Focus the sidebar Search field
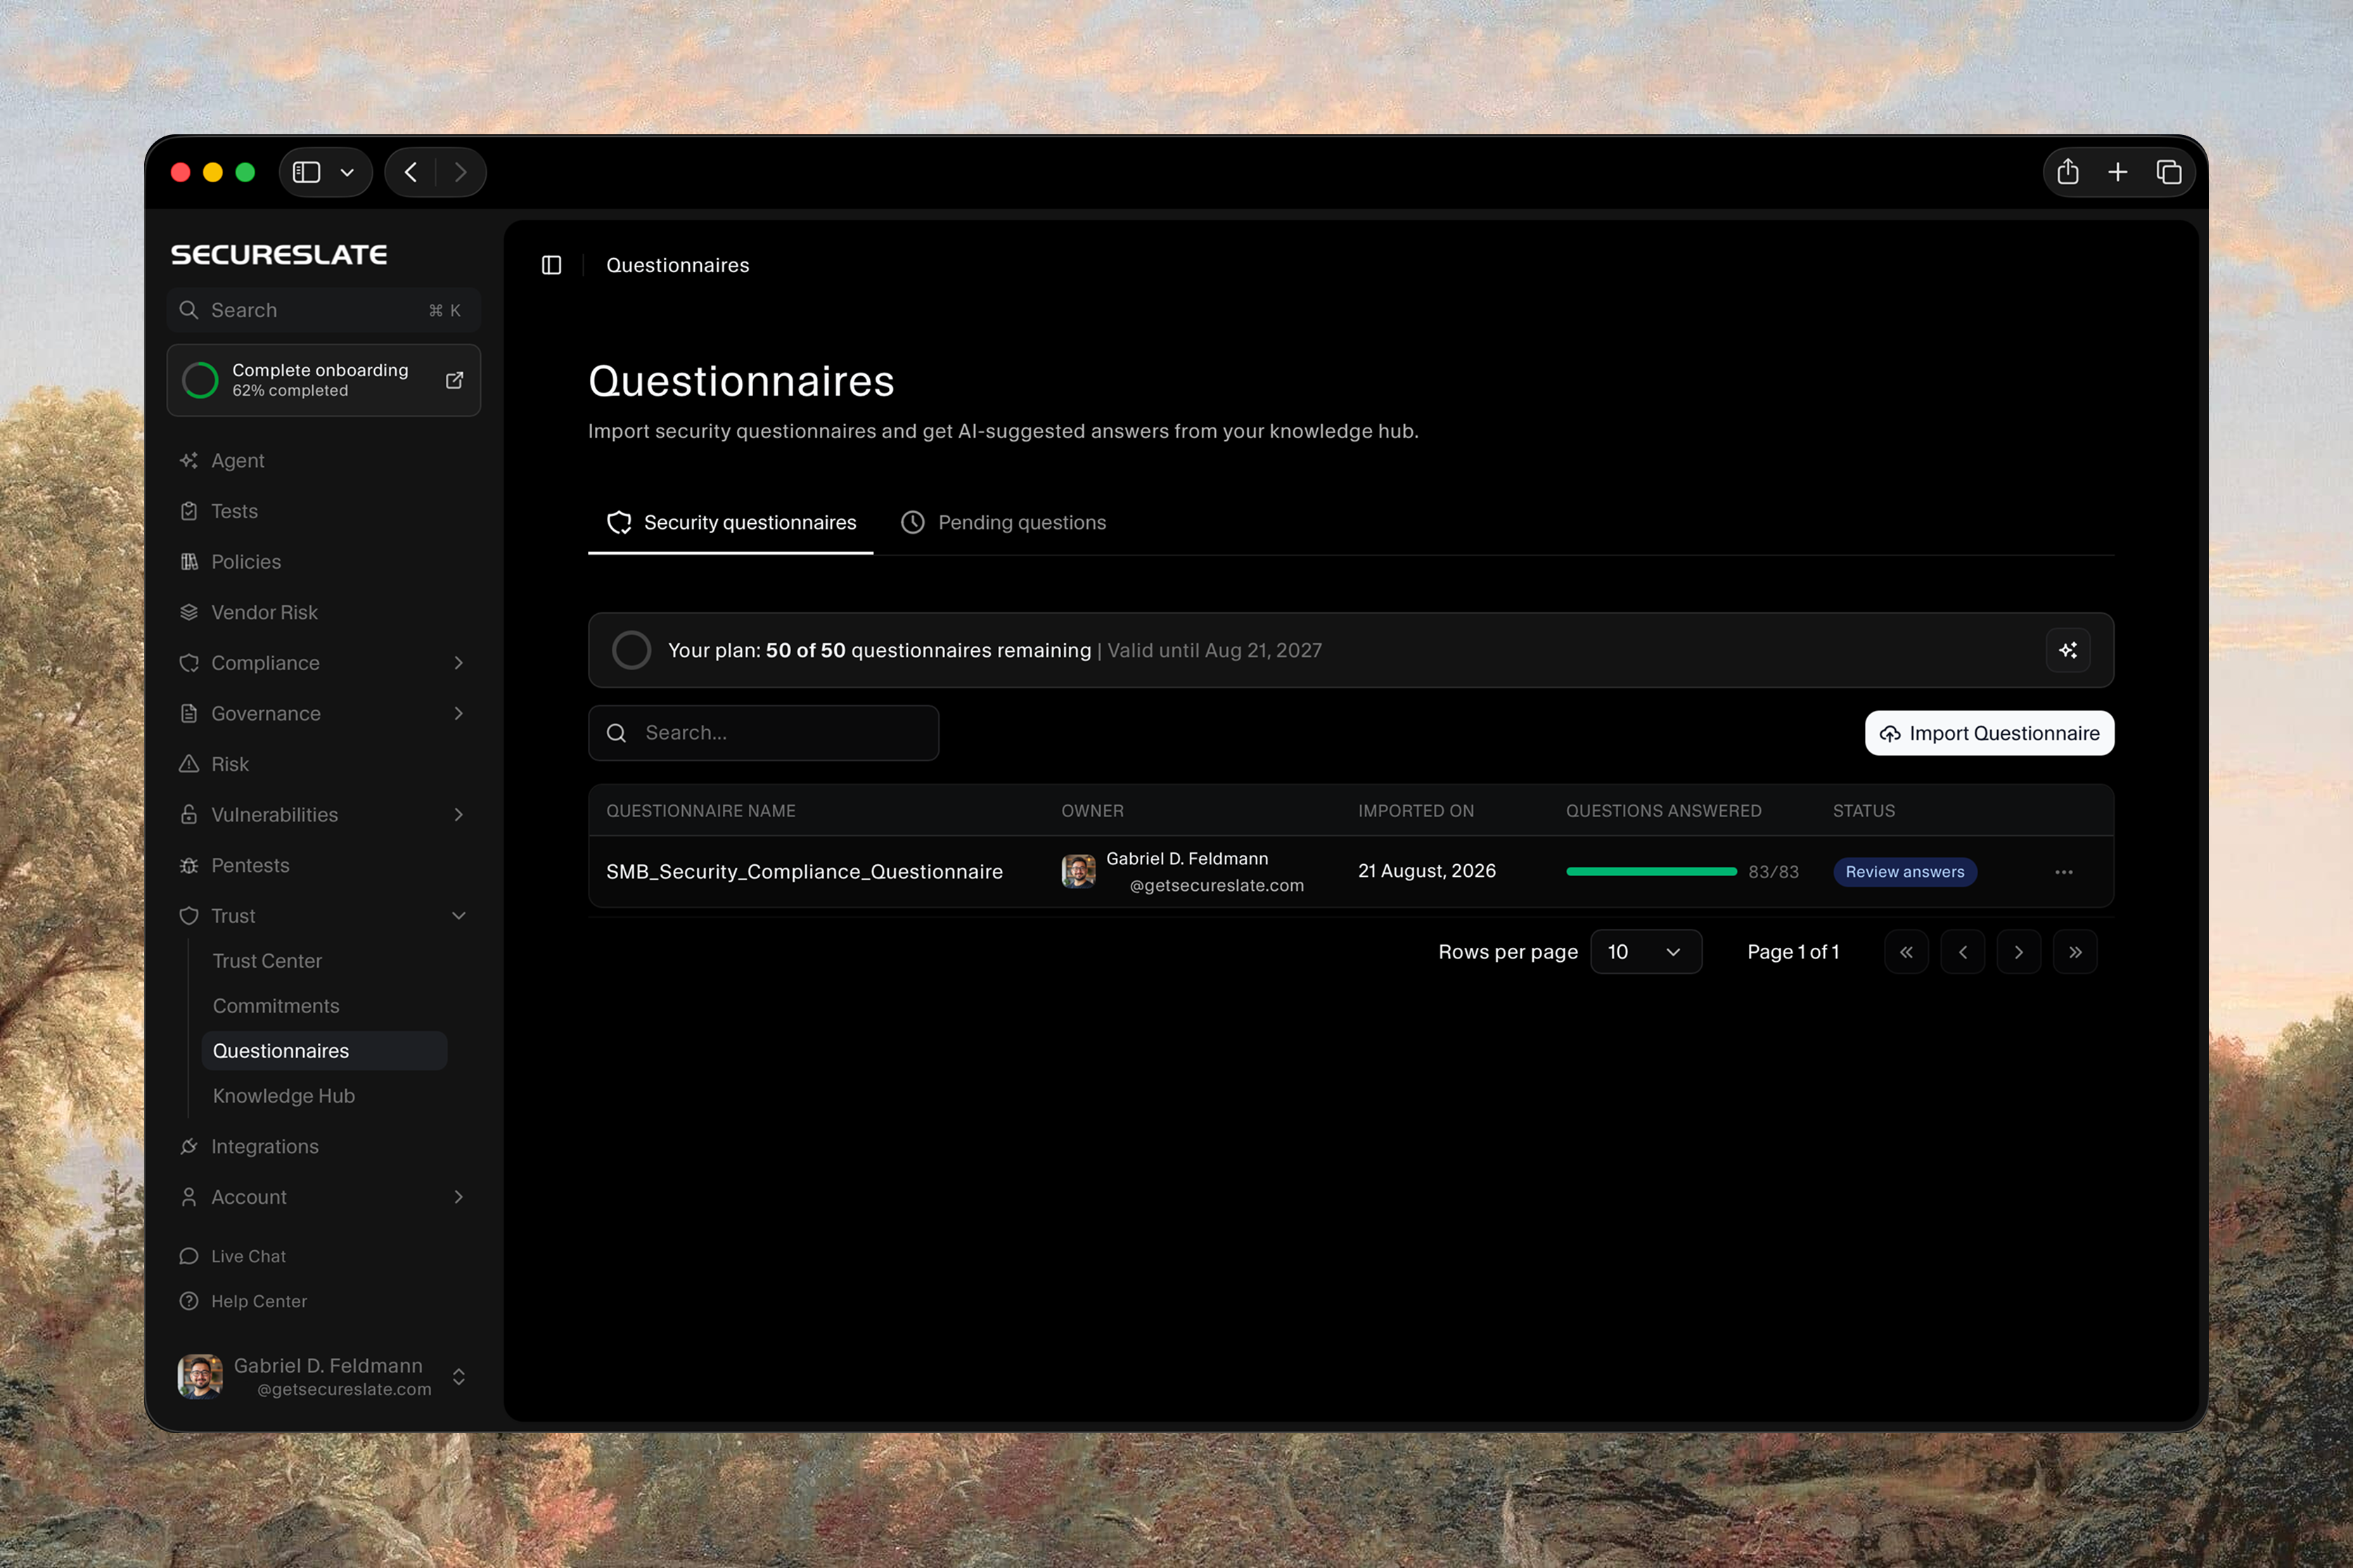 [323, 310]
